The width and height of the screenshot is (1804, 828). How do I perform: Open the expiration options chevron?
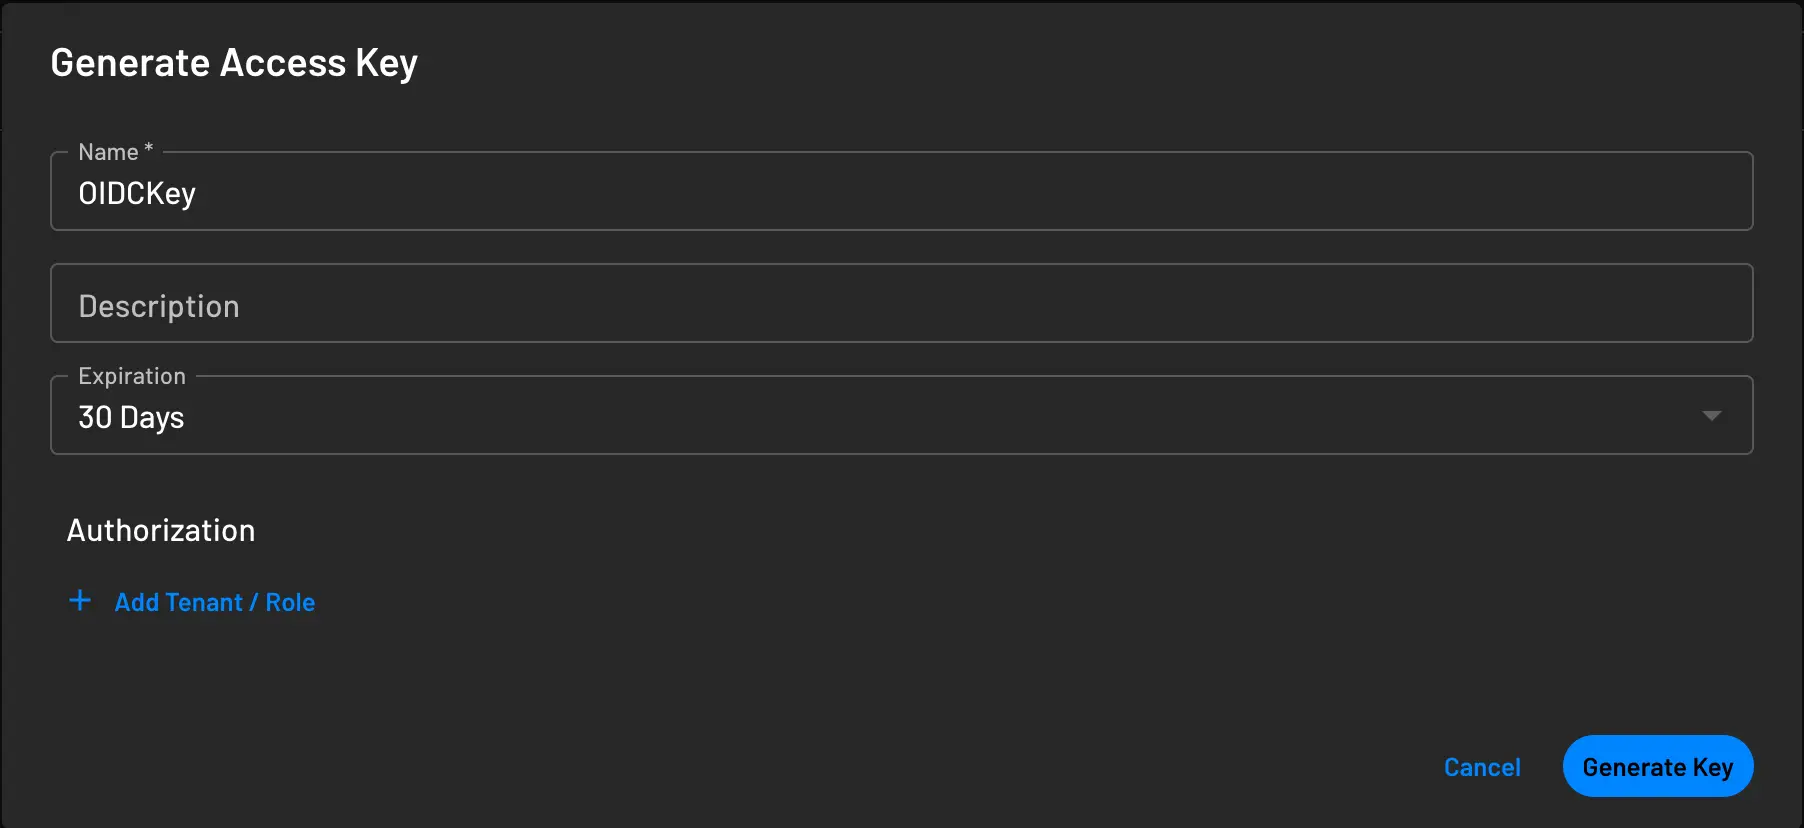tap(1712, 414)
